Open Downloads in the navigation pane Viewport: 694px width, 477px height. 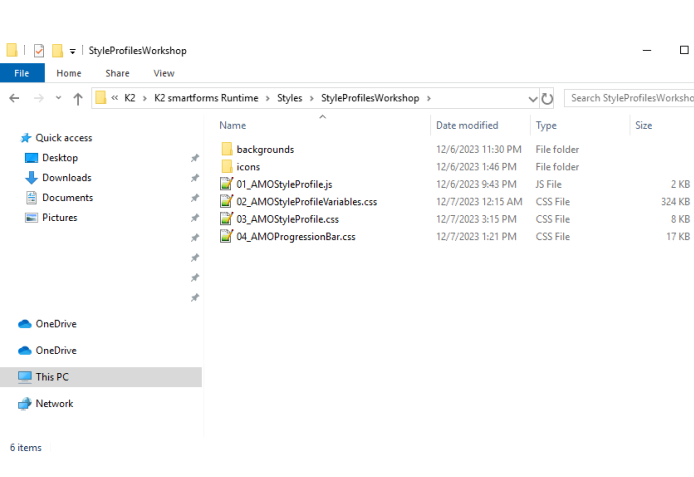pyautogui.click(x=67, y=177)
